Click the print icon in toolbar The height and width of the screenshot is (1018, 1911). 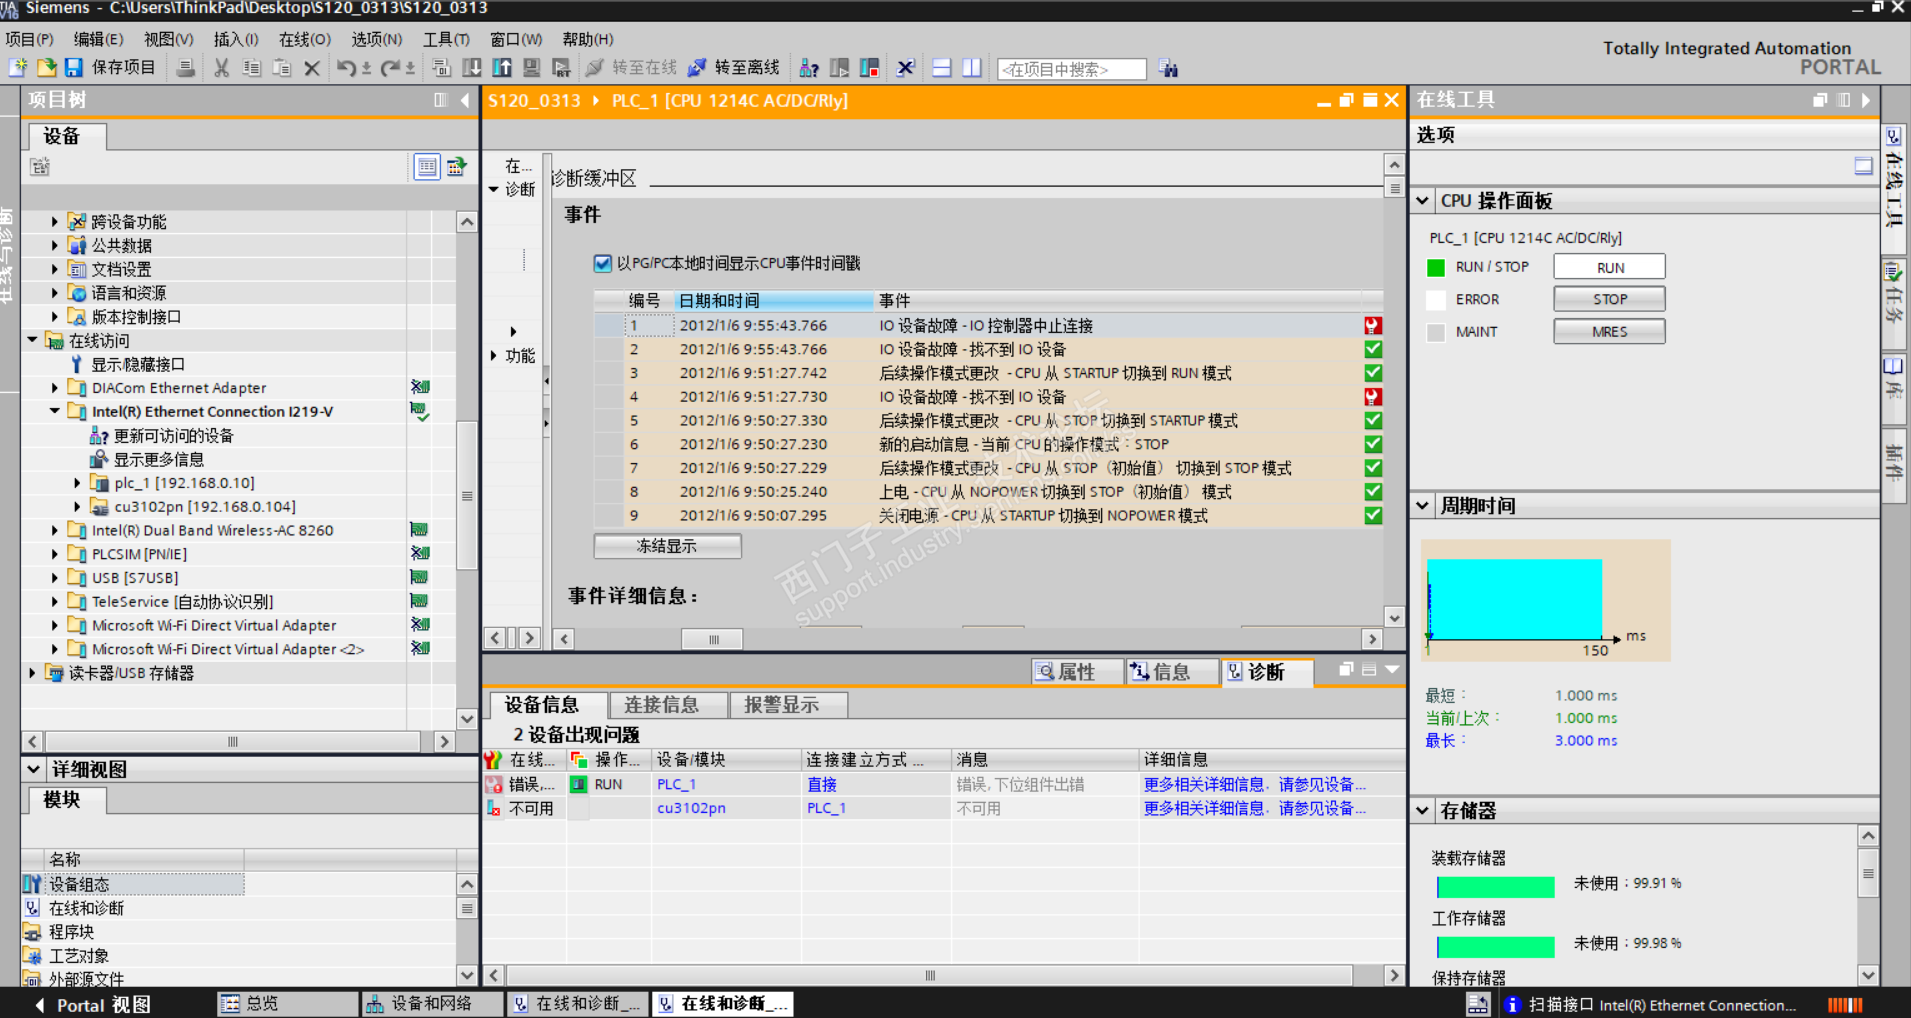coord(186,68)
